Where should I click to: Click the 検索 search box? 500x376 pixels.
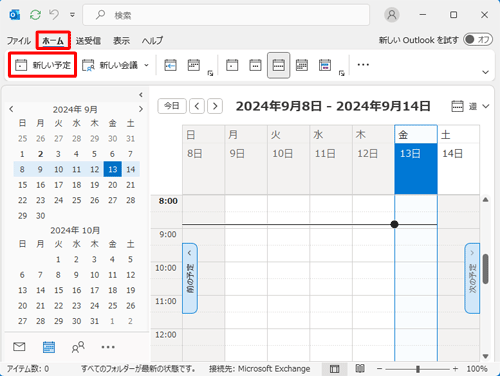(x=226, y=15)
